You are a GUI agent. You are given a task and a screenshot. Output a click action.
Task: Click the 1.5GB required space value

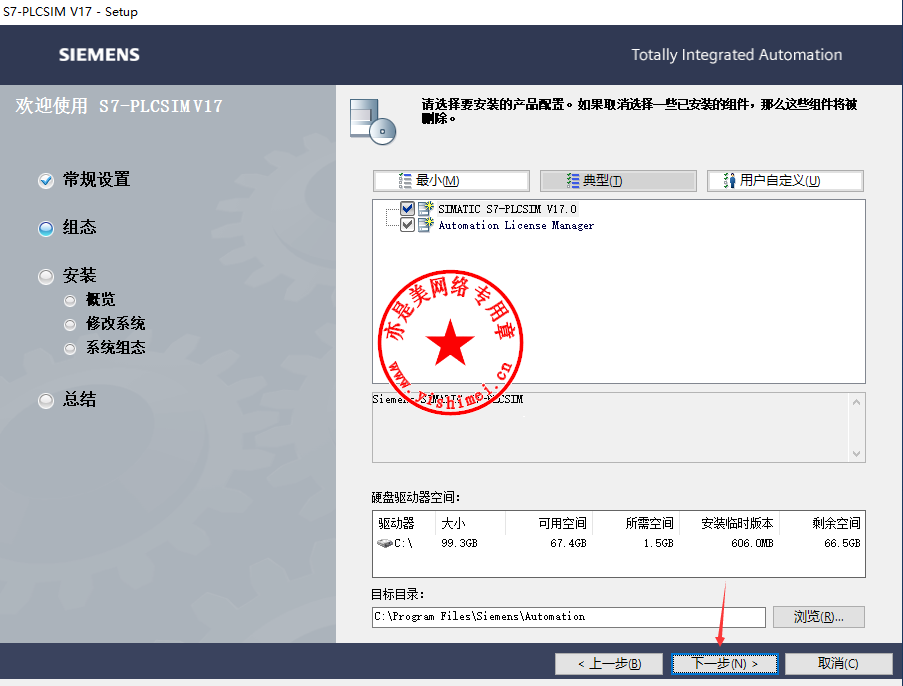point(658,543)
